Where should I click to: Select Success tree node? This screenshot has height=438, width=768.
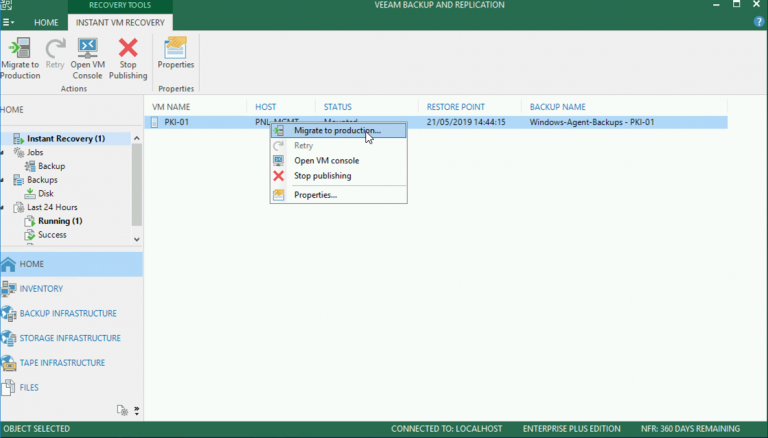point(52,235)
